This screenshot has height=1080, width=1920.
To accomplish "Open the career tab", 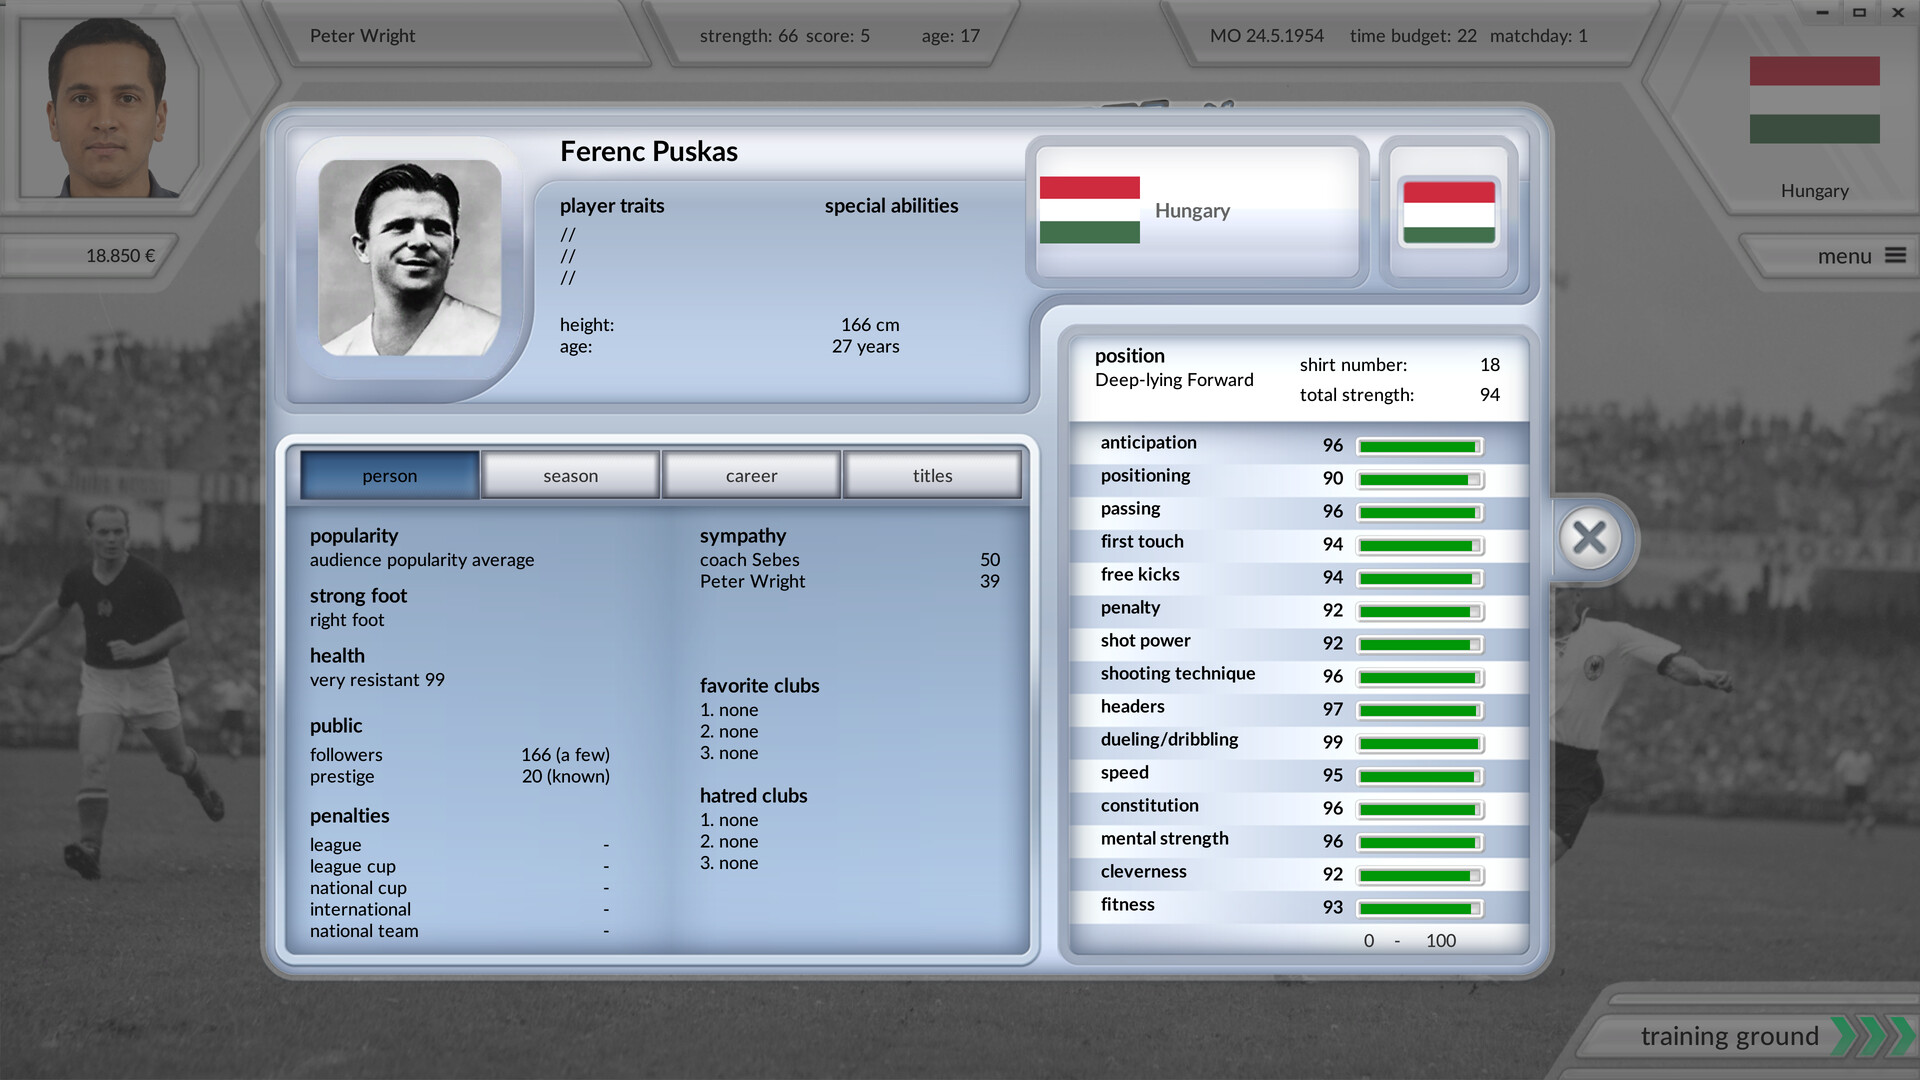I will click(751, 475).
